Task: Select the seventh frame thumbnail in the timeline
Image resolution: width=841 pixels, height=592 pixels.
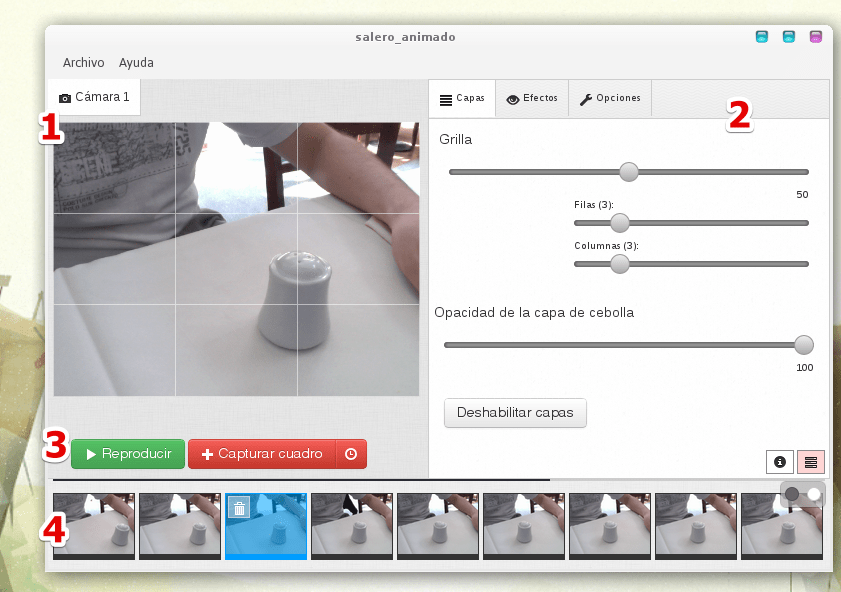Action: click(610, 526)
